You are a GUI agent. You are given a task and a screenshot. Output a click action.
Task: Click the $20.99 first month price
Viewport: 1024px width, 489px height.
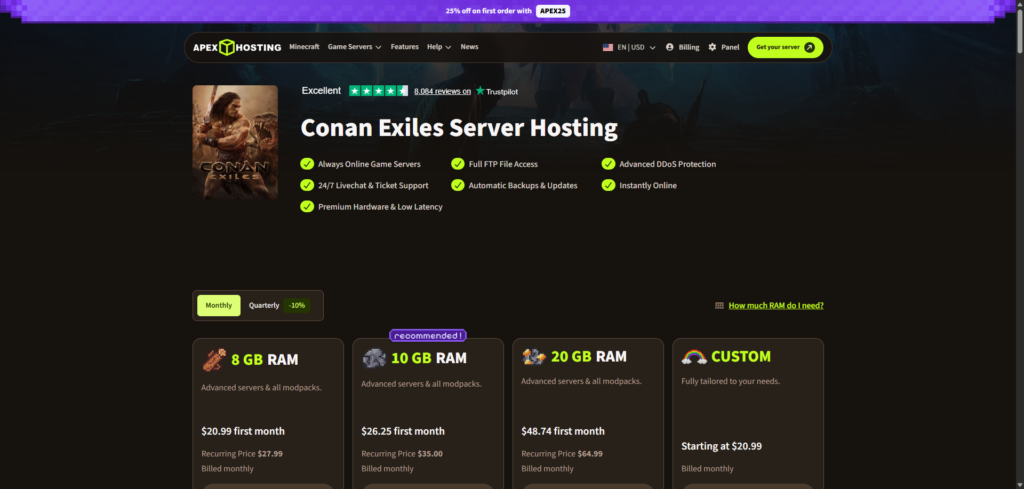coord(243,431)
